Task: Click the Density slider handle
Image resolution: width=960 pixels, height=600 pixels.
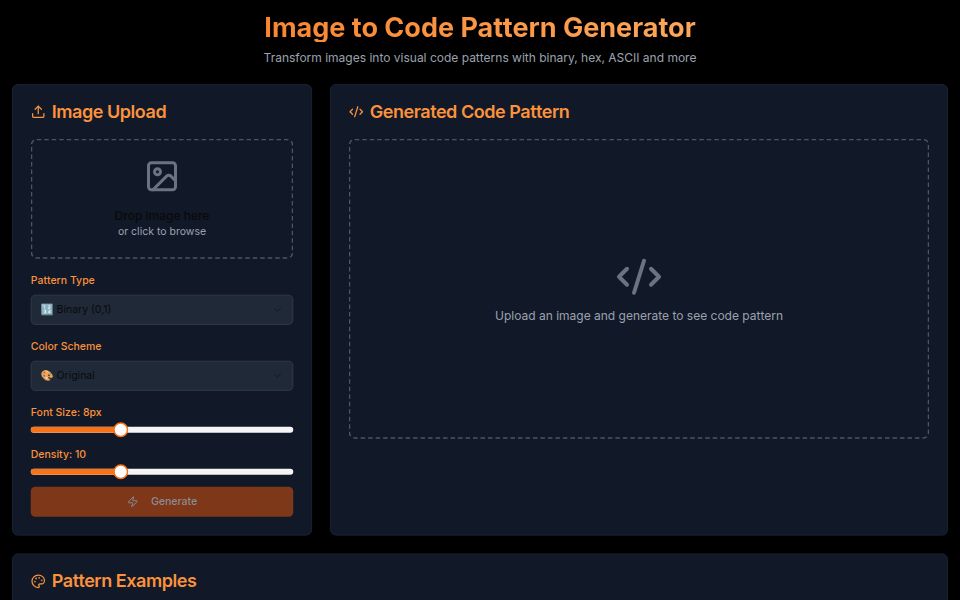Action: 121,471
